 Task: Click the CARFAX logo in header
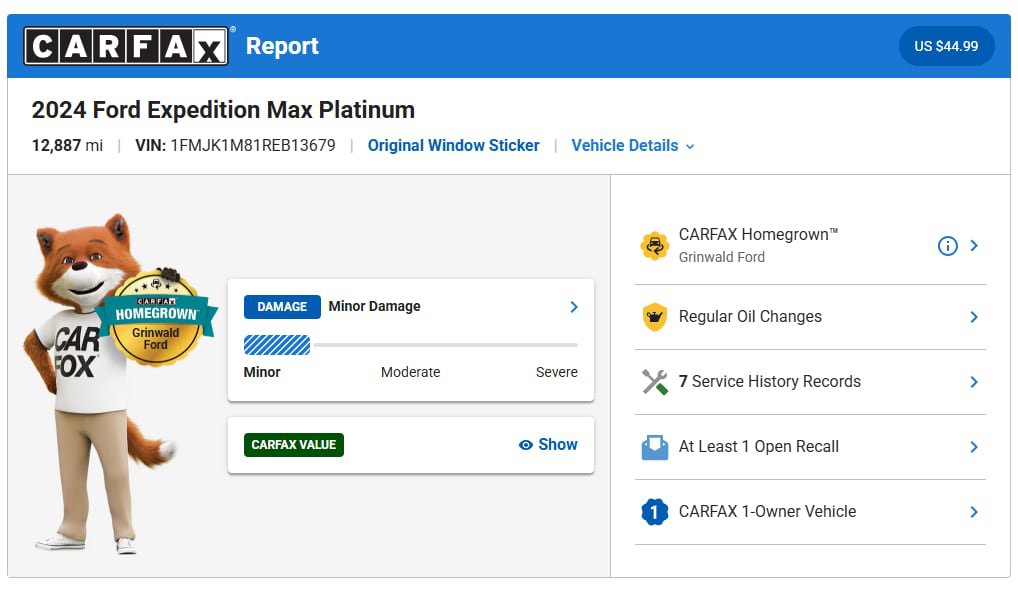point(126,46)
